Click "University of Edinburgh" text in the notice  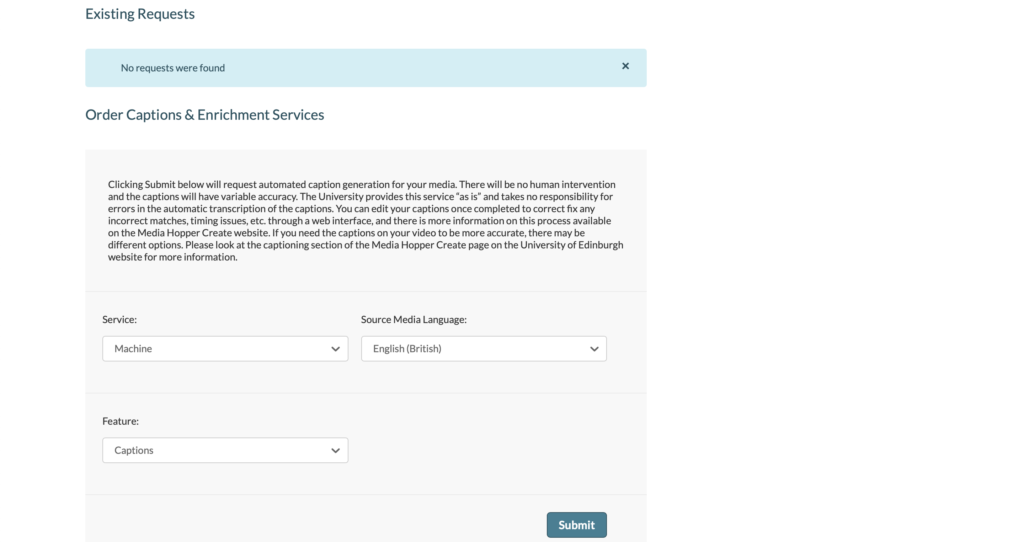pos(575,245)
